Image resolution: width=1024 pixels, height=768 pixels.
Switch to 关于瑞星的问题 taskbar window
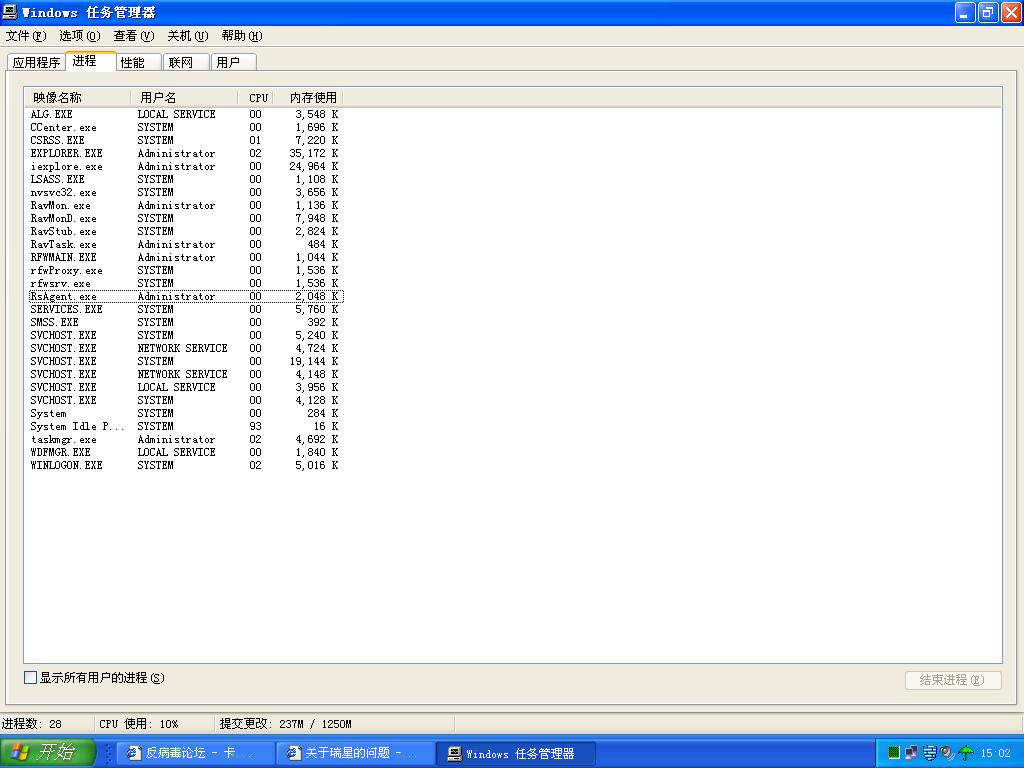355,753
